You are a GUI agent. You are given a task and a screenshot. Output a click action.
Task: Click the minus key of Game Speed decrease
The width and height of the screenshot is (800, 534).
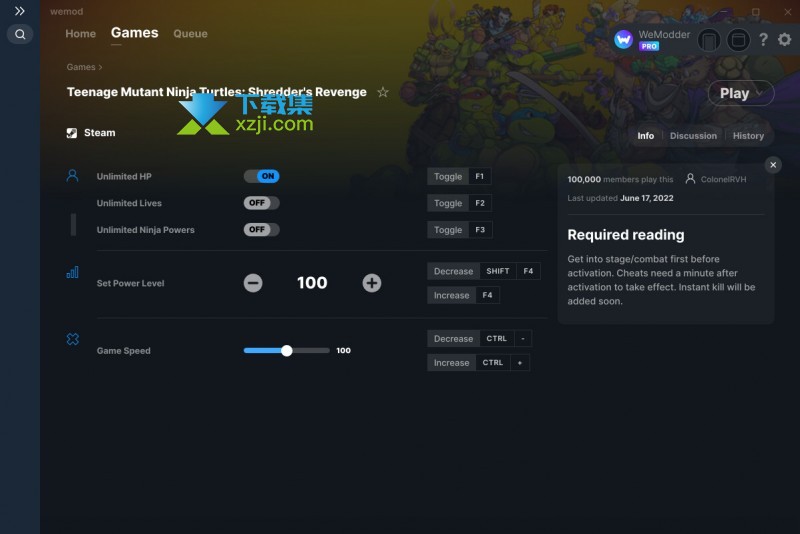tap(523, 339)
